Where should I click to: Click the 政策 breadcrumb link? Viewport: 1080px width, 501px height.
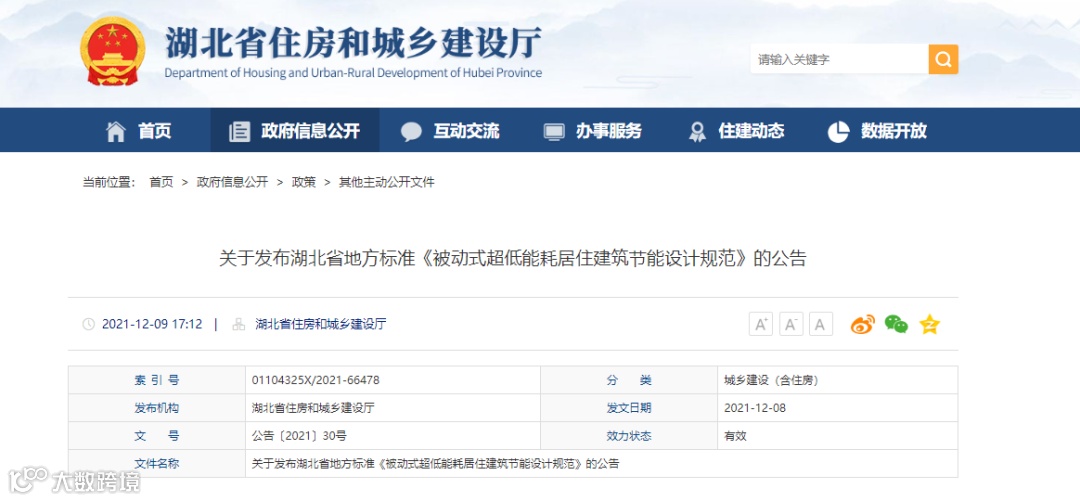click(x=304, y=182)
